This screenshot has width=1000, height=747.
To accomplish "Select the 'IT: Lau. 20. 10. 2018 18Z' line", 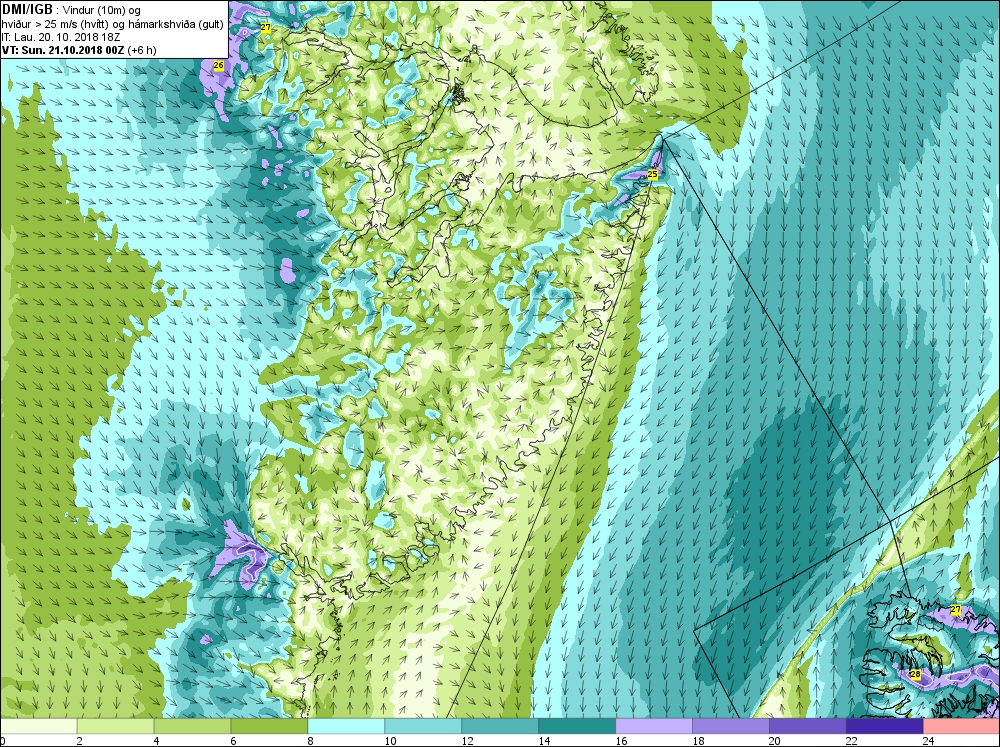I will coord(61,37).
